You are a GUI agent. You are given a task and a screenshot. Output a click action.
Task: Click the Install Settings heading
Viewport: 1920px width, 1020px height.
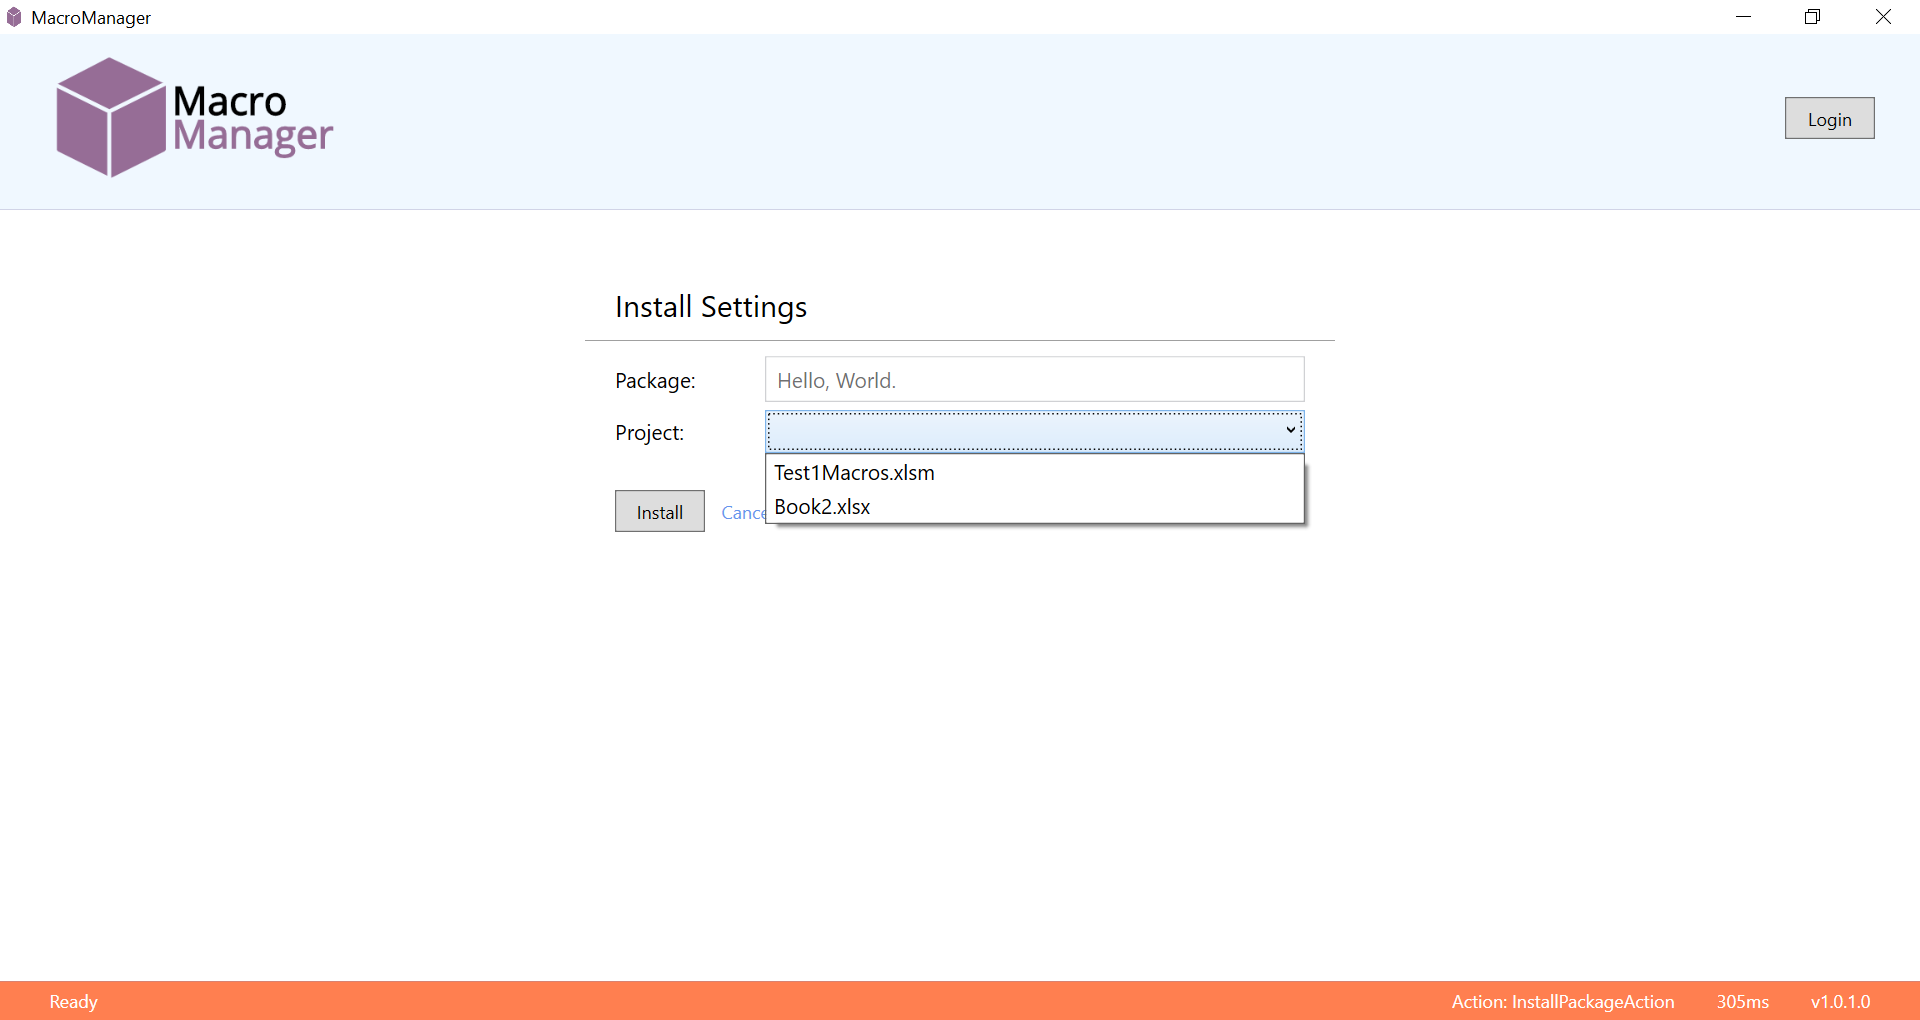(710, 307)
